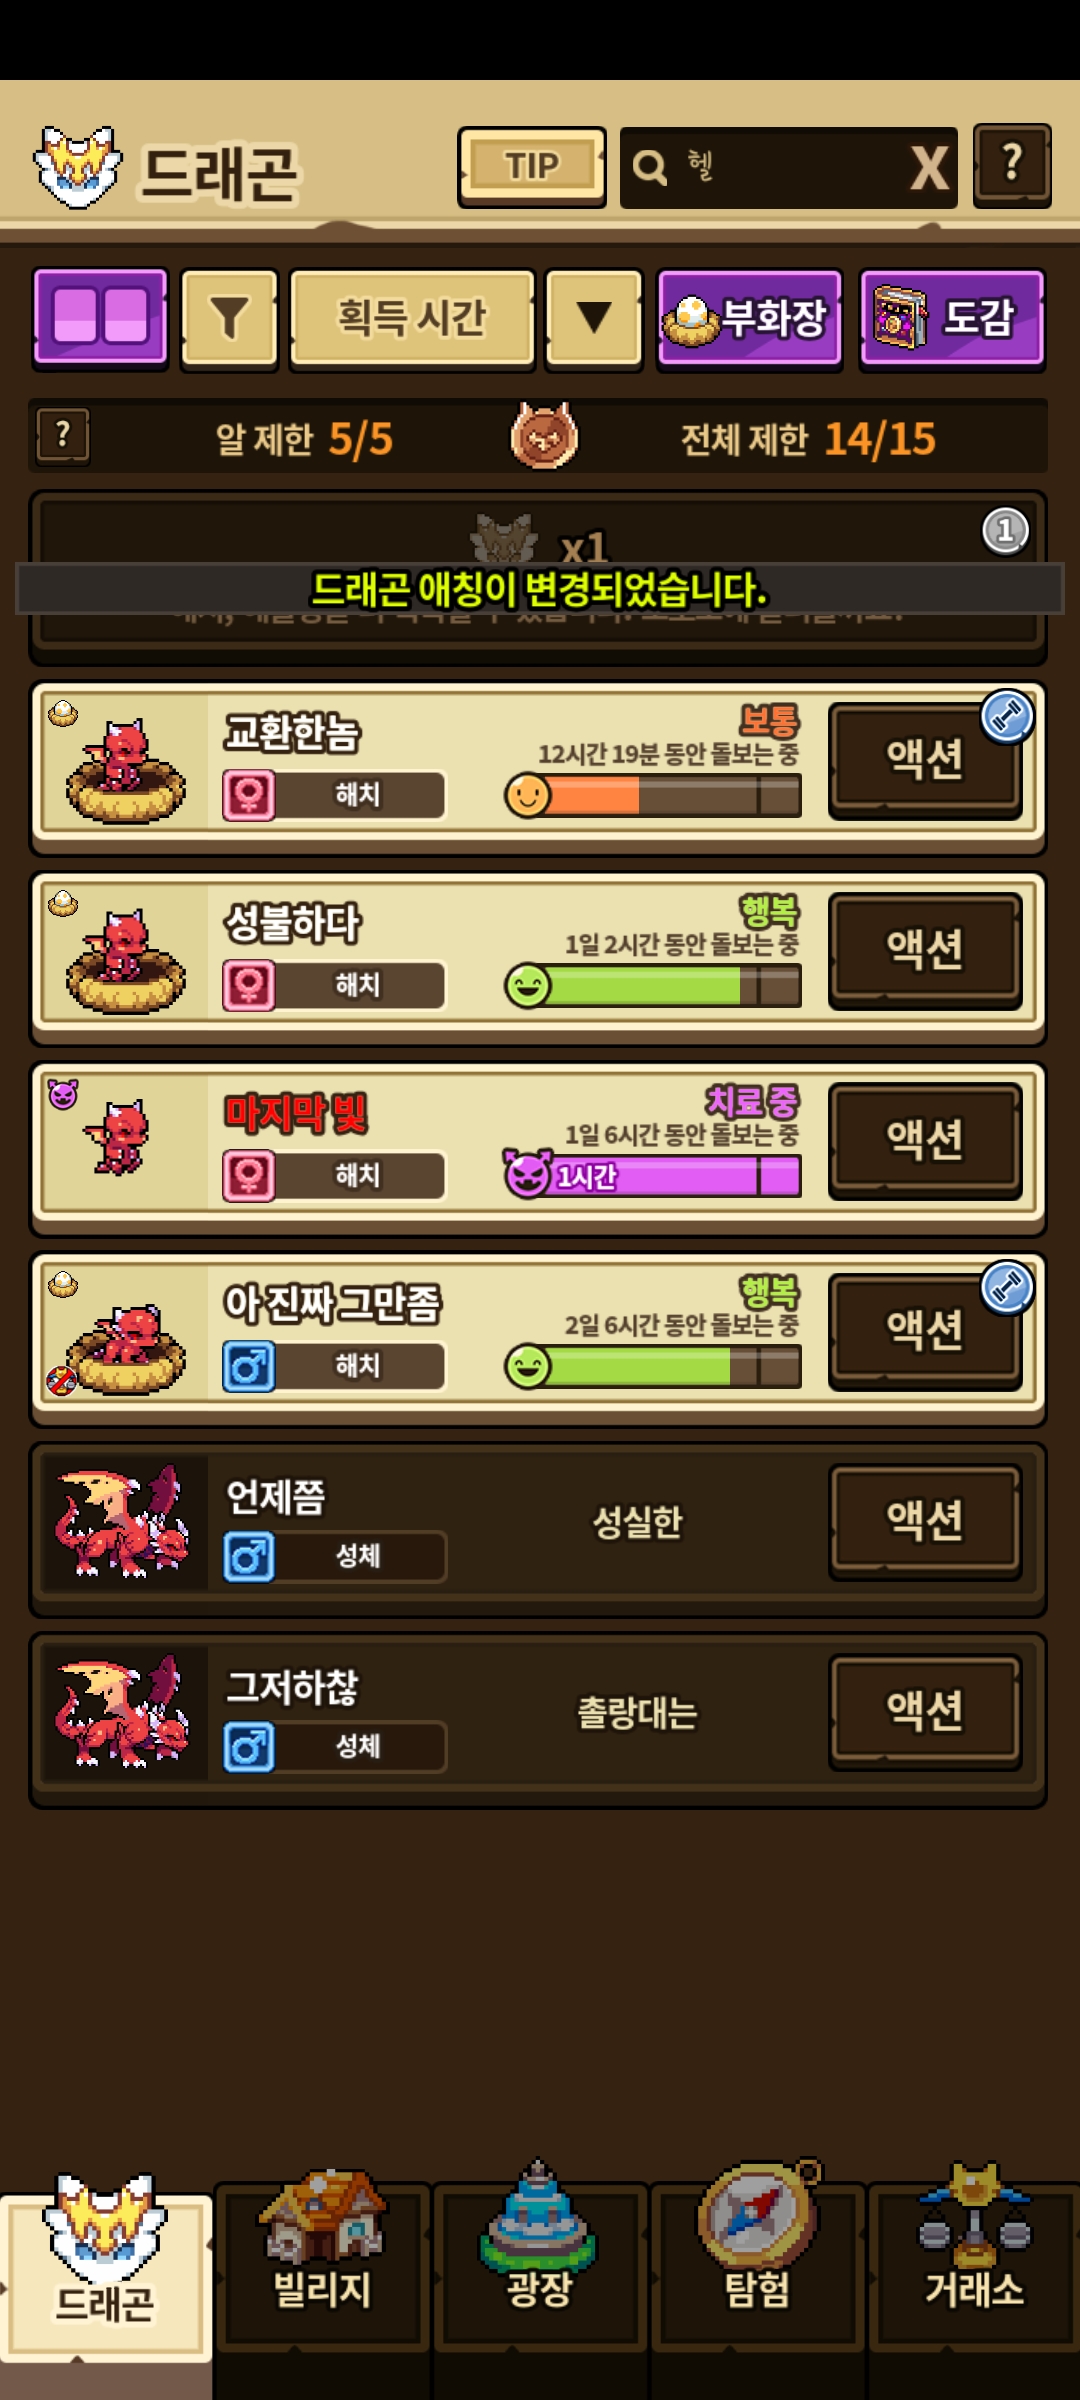
Task: Expand the sort order dropdown arrow
Action: pos(594,320)
